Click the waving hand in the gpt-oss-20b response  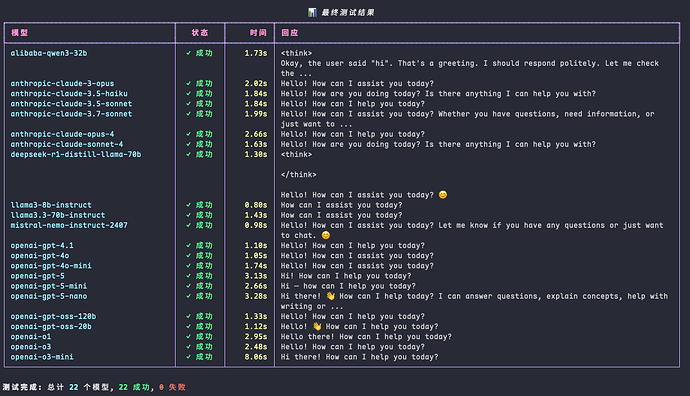pyautogui.click(x=317, y=326)
